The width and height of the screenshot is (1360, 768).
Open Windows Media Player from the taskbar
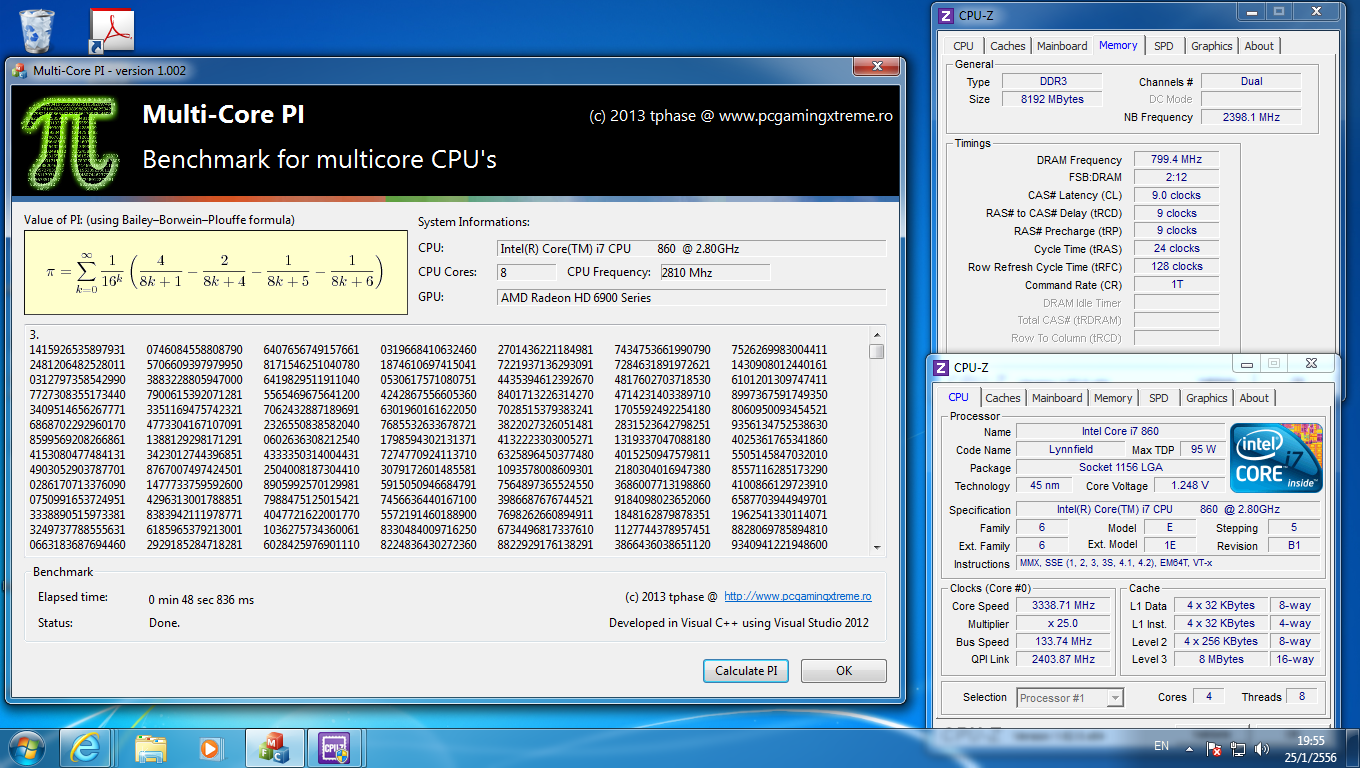point(210,747)
